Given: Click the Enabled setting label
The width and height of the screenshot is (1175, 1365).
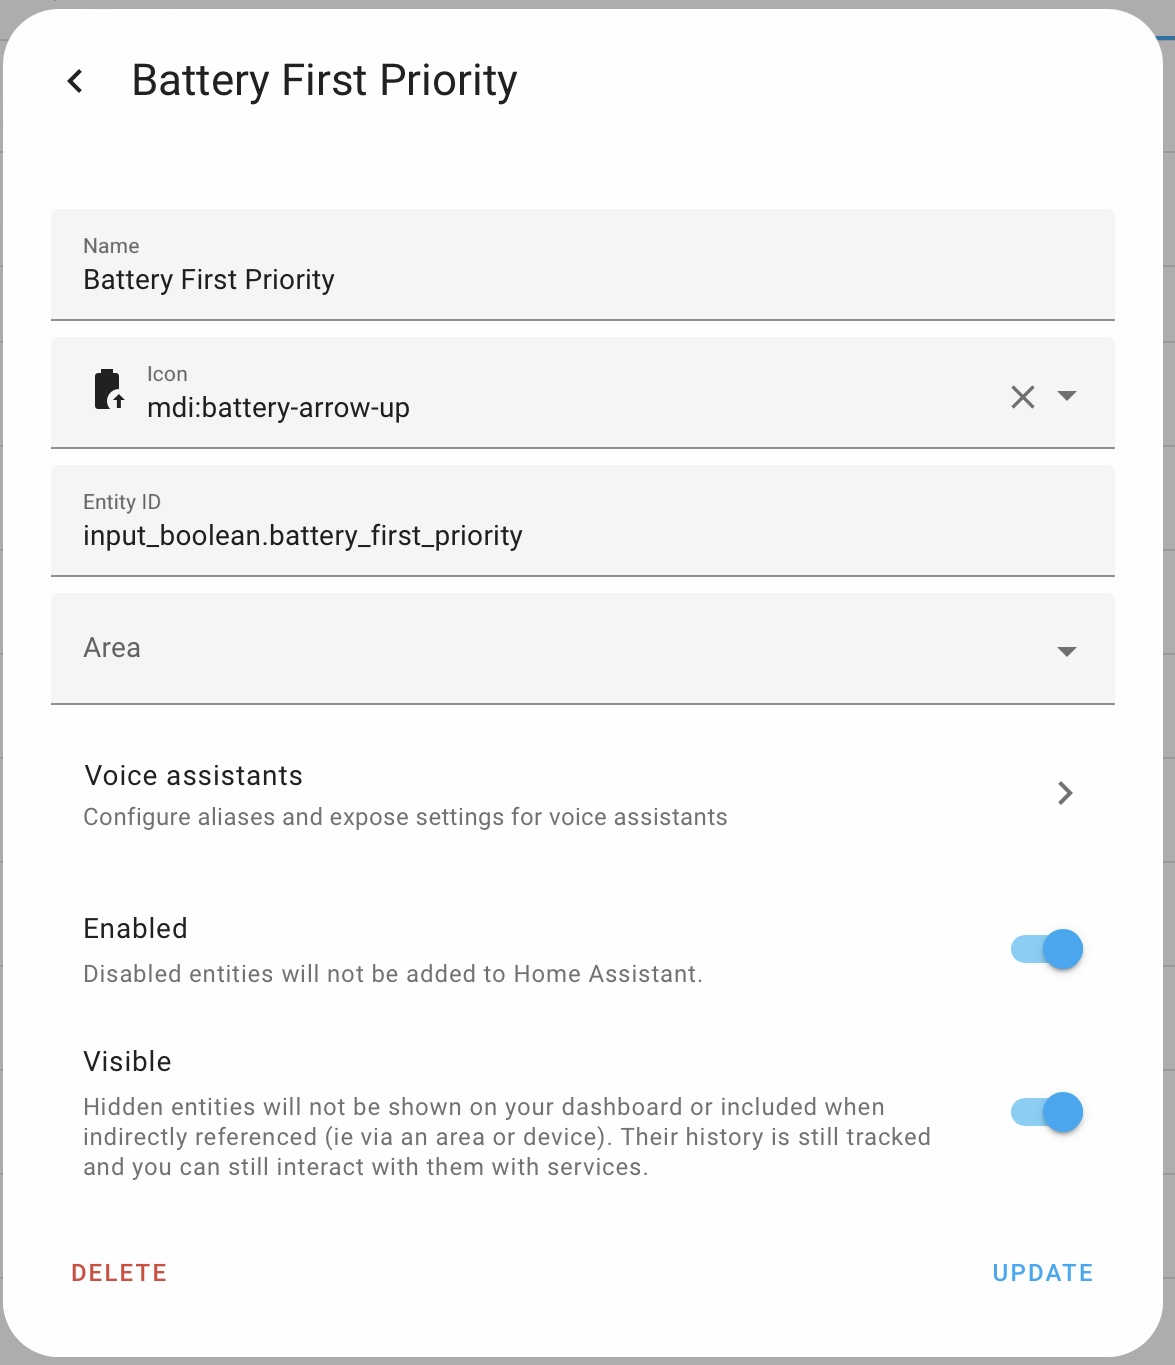Looking at the screenshot, I should (x=136, y=929).
